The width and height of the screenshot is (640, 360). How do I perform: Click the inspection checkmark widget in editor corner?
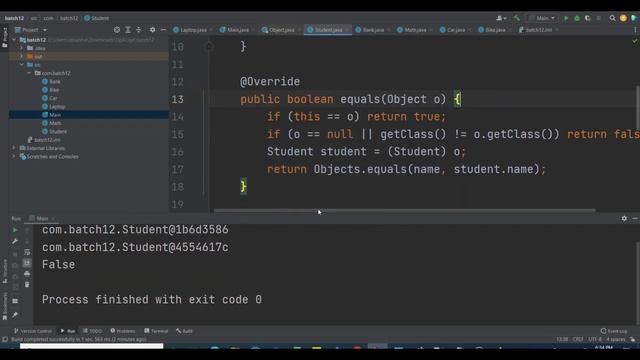tap(635, 41)
